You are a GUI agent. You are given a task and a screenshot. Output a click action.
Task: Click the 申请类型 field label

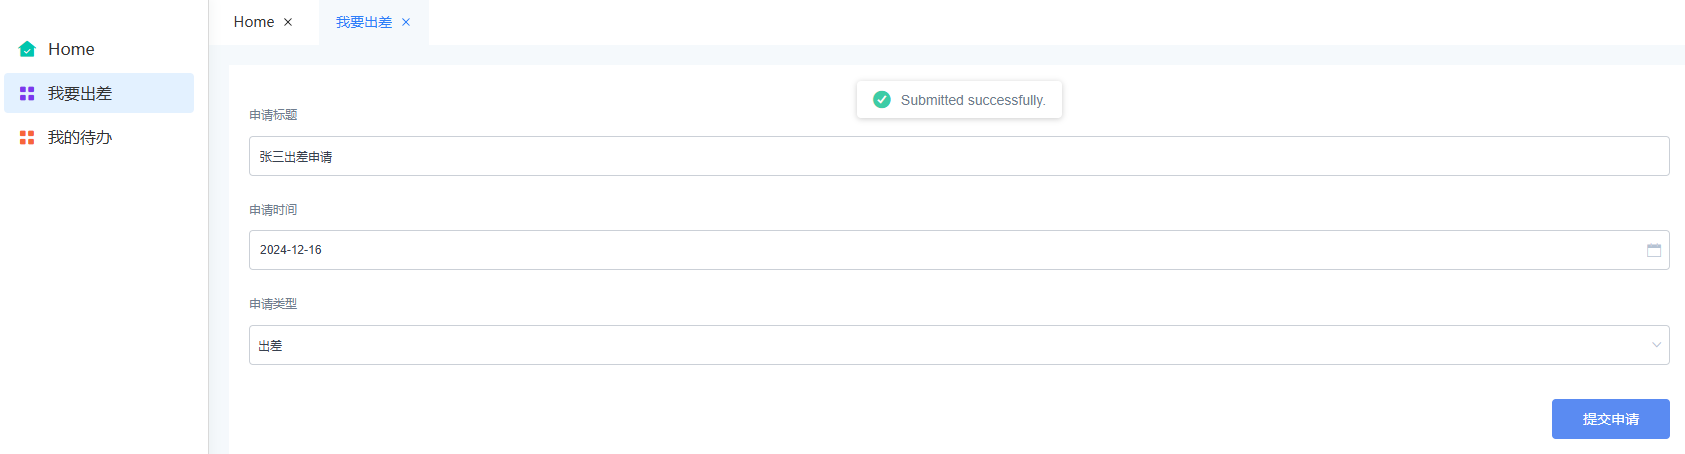[273, 304]
